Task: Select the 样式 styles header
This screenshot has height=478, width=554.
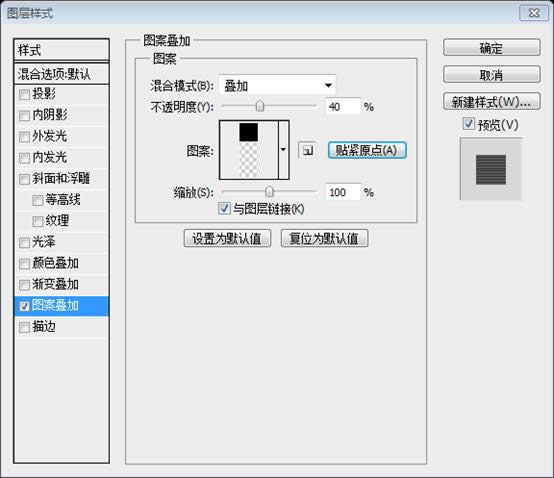Action: (x=61, y=50)
